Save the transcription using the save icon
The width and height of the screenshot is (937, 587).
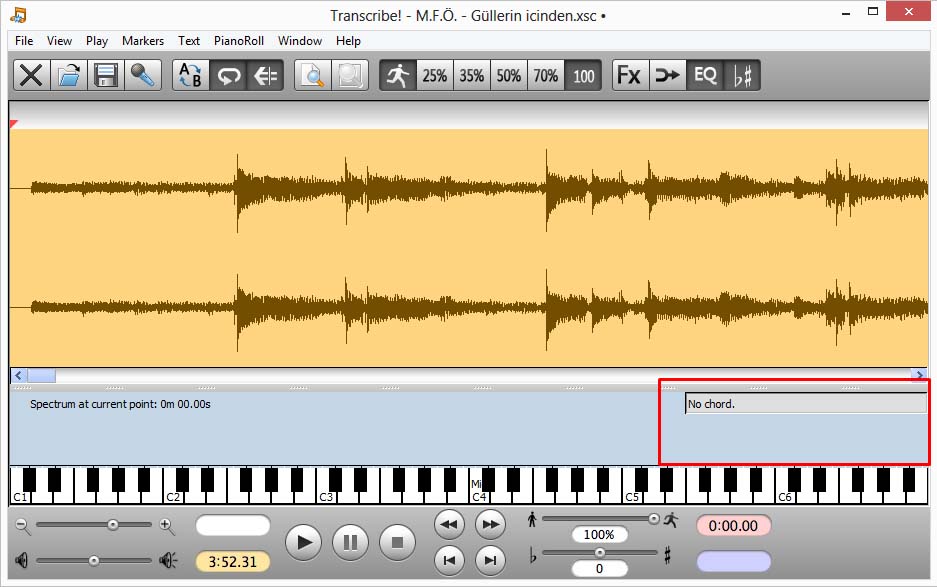pos(105,75)
